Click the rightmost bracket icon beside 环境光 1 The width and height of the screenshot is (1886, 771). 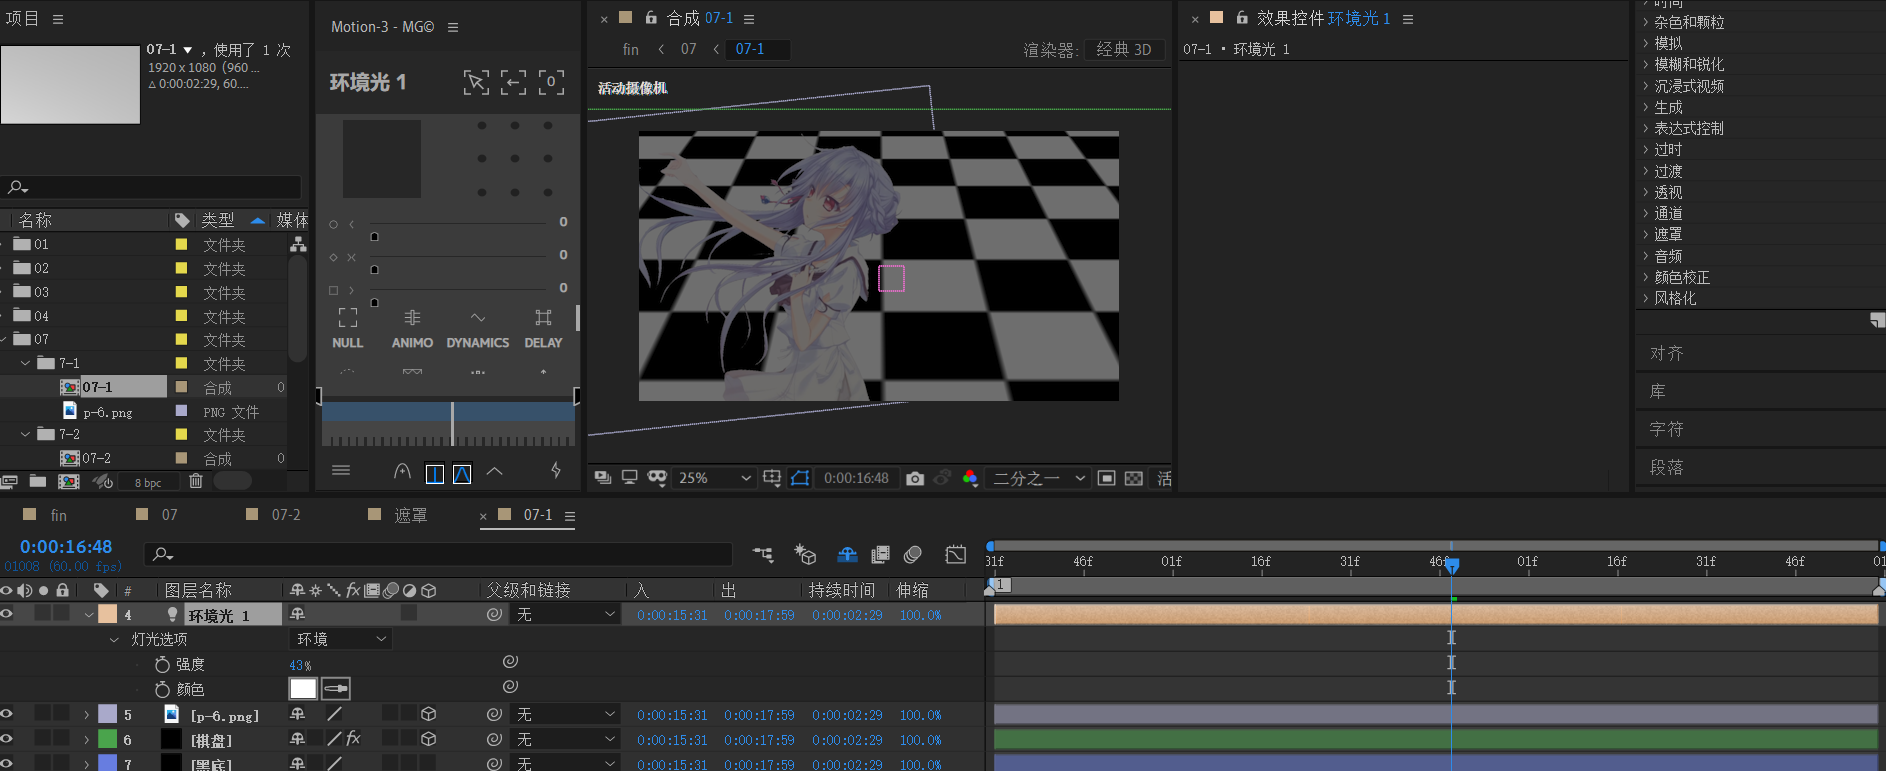click(x=551, y=82)
